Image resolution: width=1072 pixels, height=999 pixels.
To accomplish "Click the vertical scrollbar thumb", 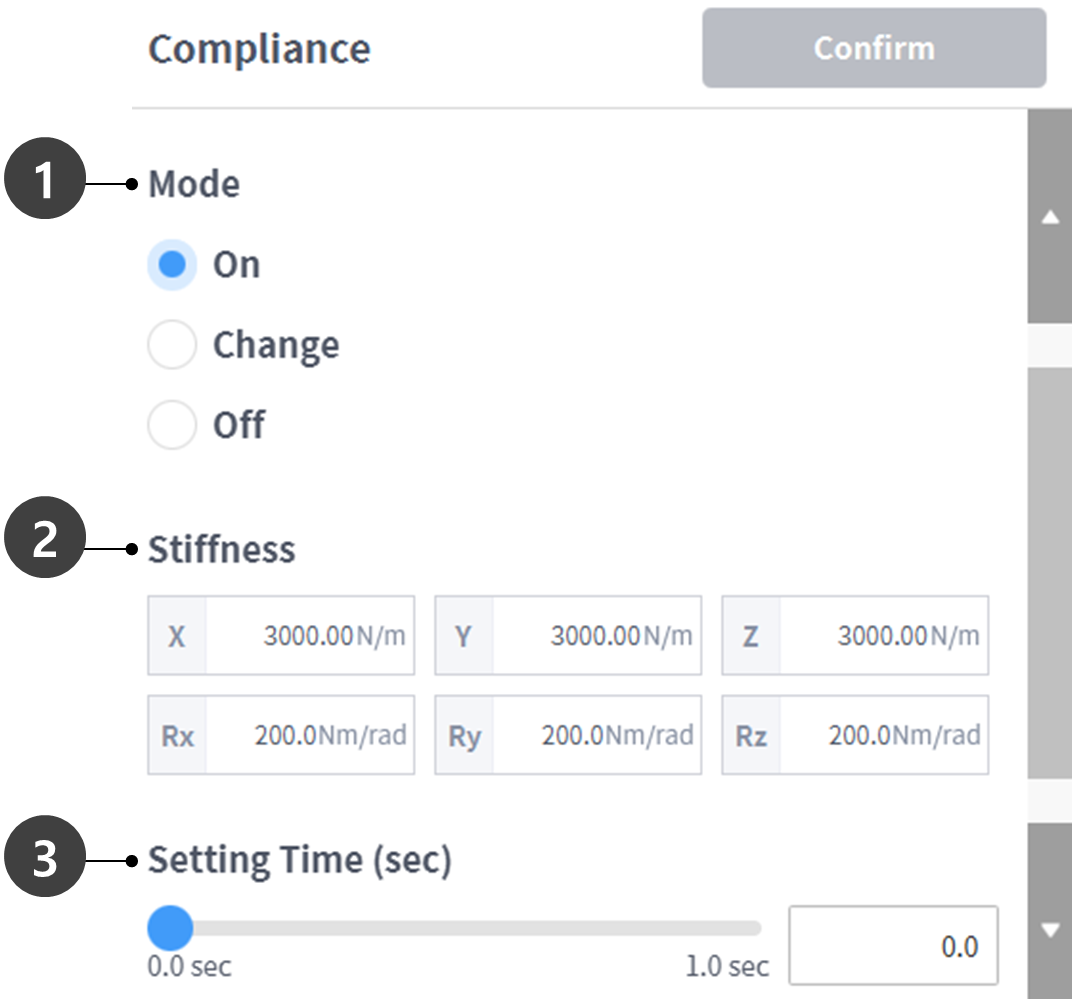I will 1050,570.
